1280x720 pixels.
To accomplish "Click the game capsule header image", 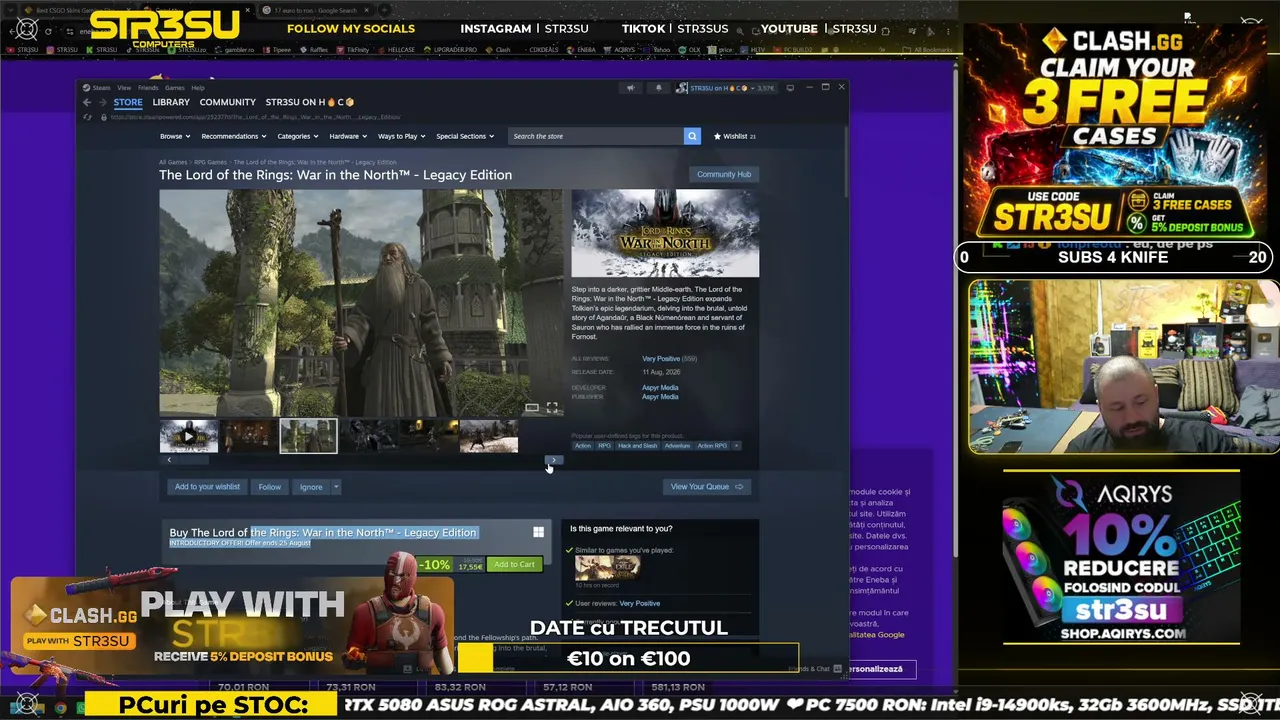I will (665, 233).
